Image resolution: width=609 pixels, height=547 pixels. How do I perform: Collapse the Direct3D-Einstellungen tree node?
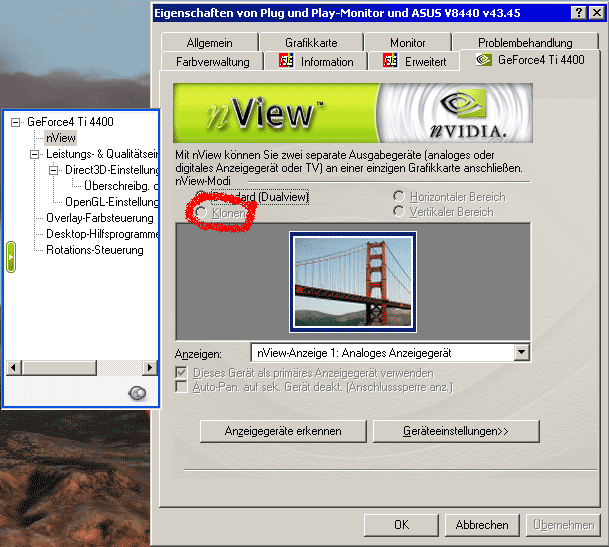54,171
